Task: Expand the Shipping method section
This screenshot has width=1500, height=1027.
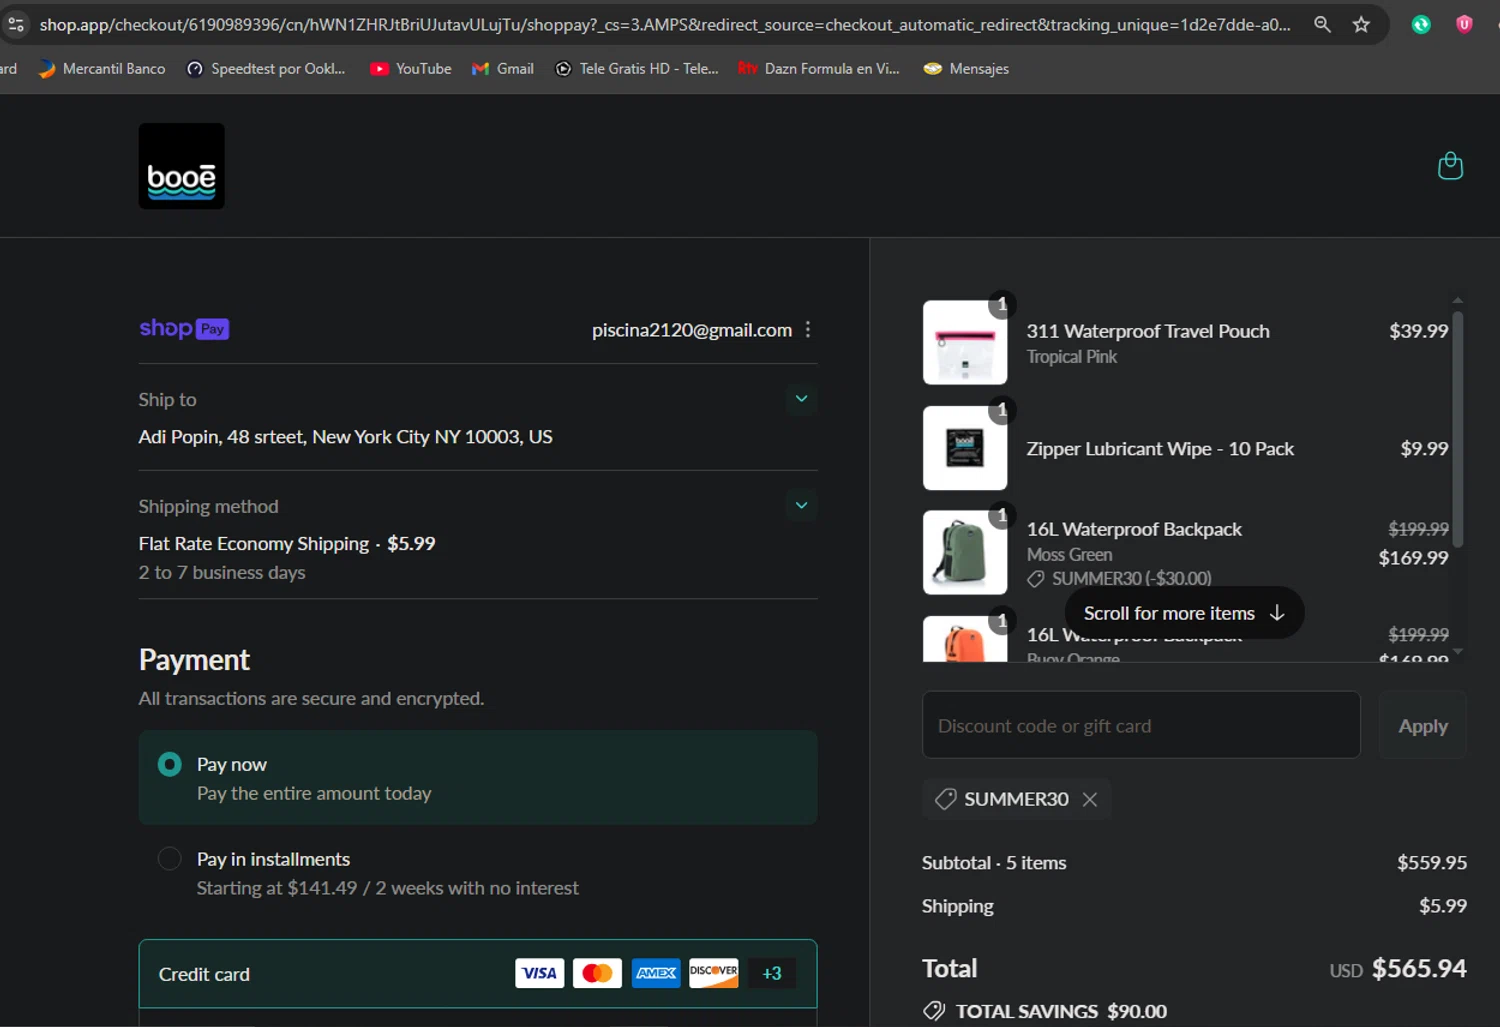Action: point(801,505)
